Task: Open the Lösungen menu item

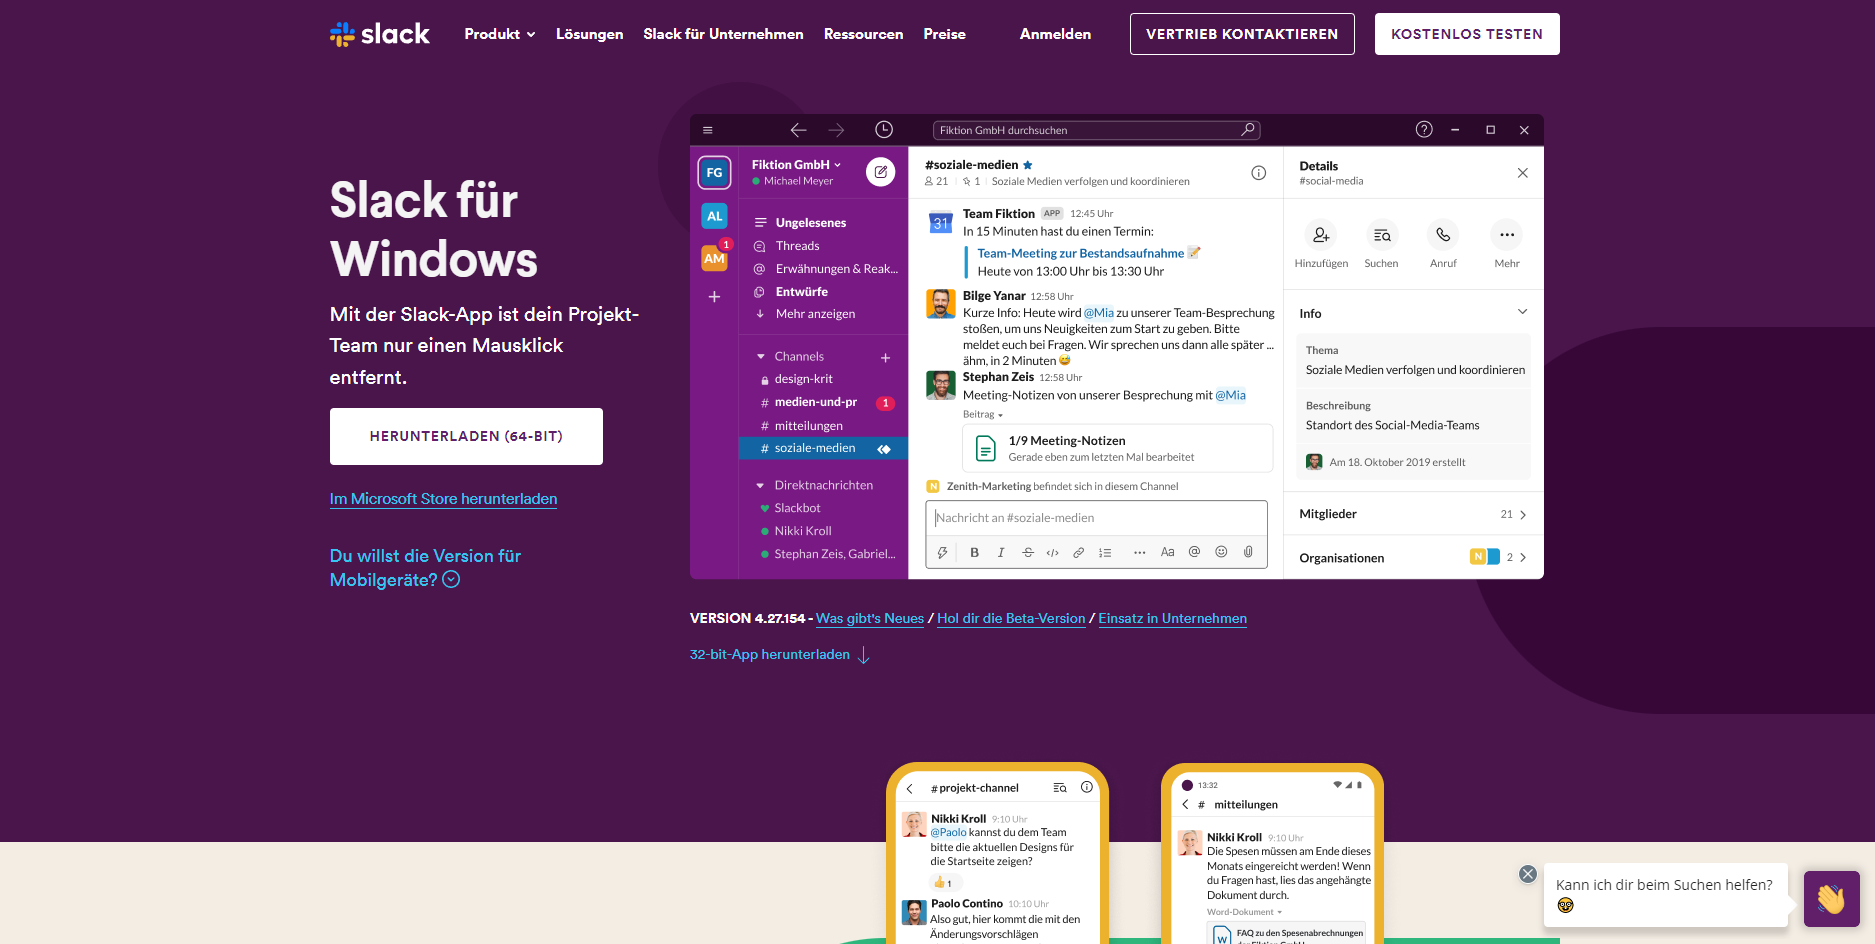Action: click(x=589, y=34)
